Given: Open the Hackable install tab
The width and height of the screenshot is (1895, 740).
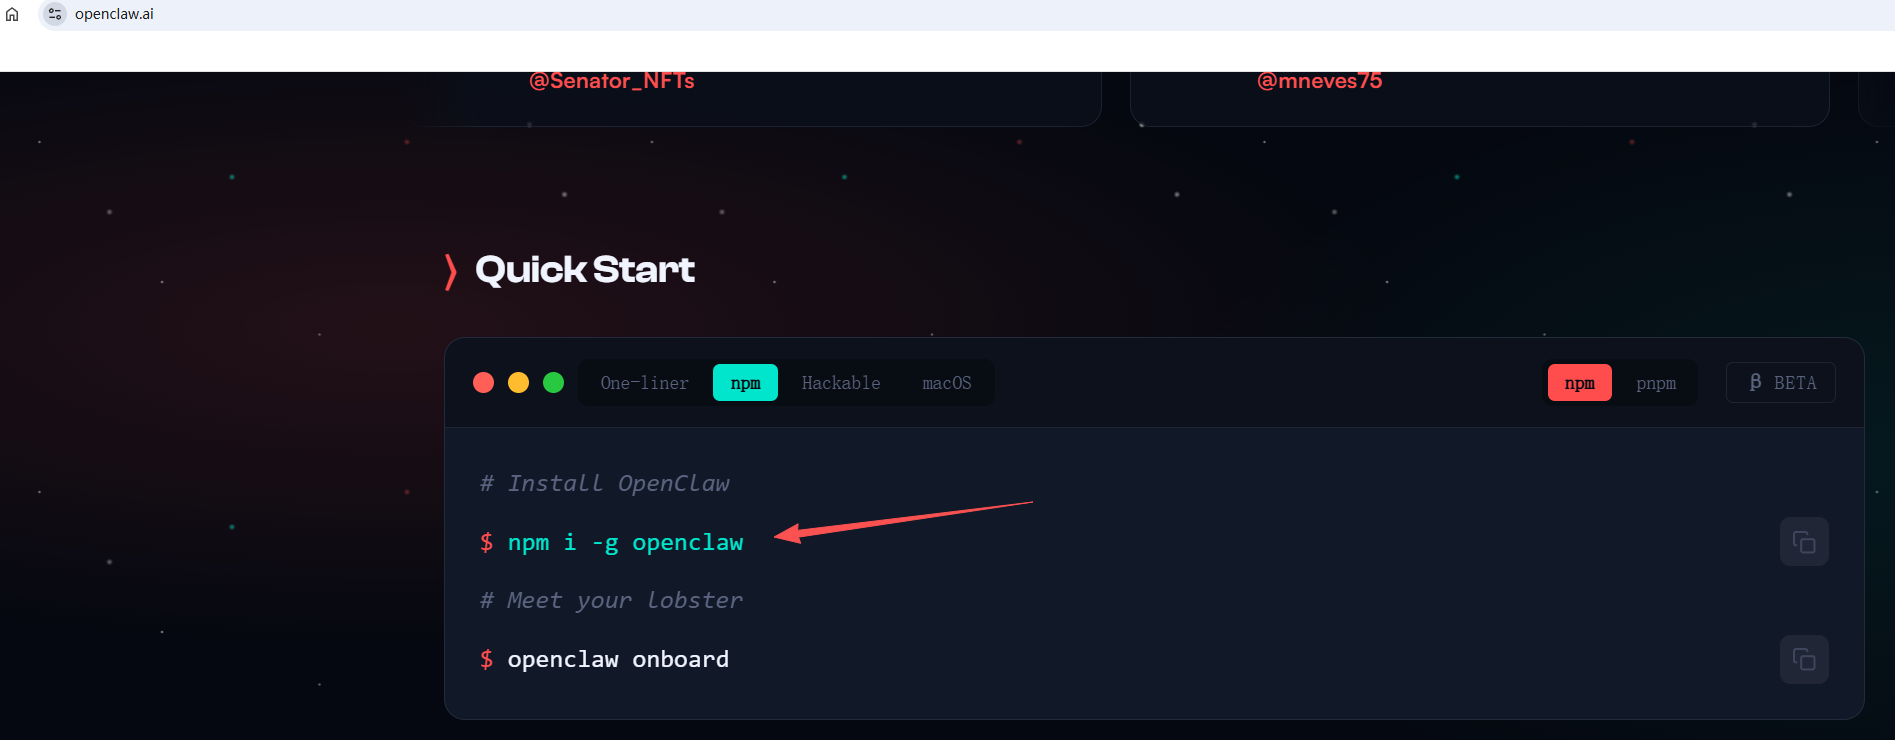Looking at the screenshot, I should [x=841, y=383].
